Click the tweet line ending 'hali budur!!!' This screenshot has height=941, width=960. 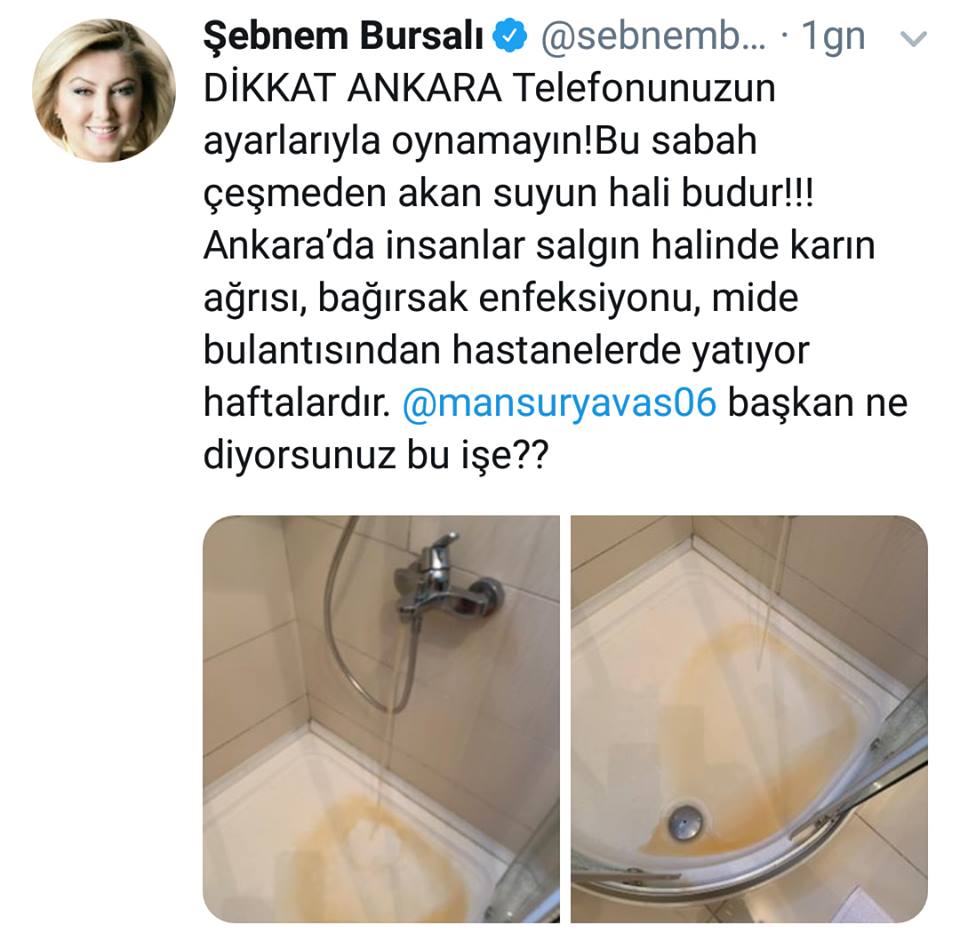pyautogui.click(x=509, y=193)
